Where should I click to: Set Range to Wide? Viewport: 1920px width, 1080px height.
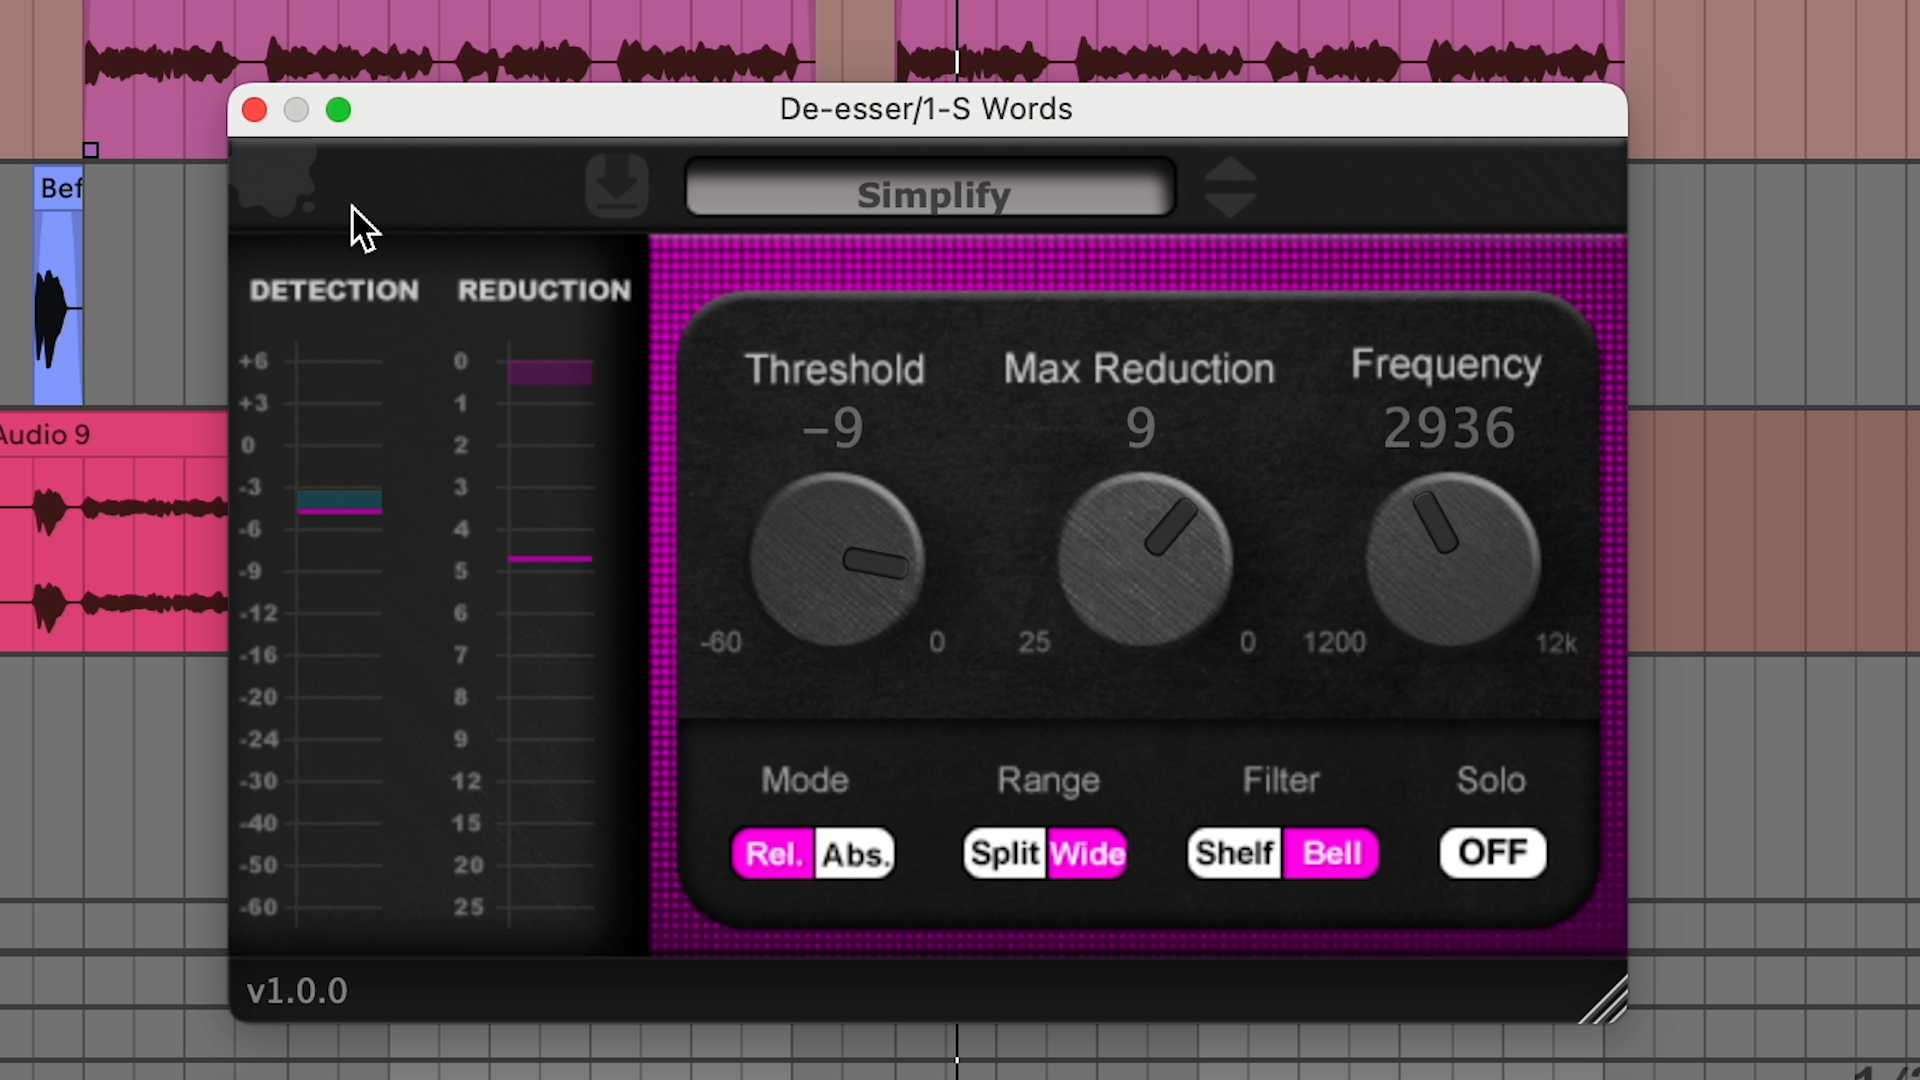[x=1088, y=854]
